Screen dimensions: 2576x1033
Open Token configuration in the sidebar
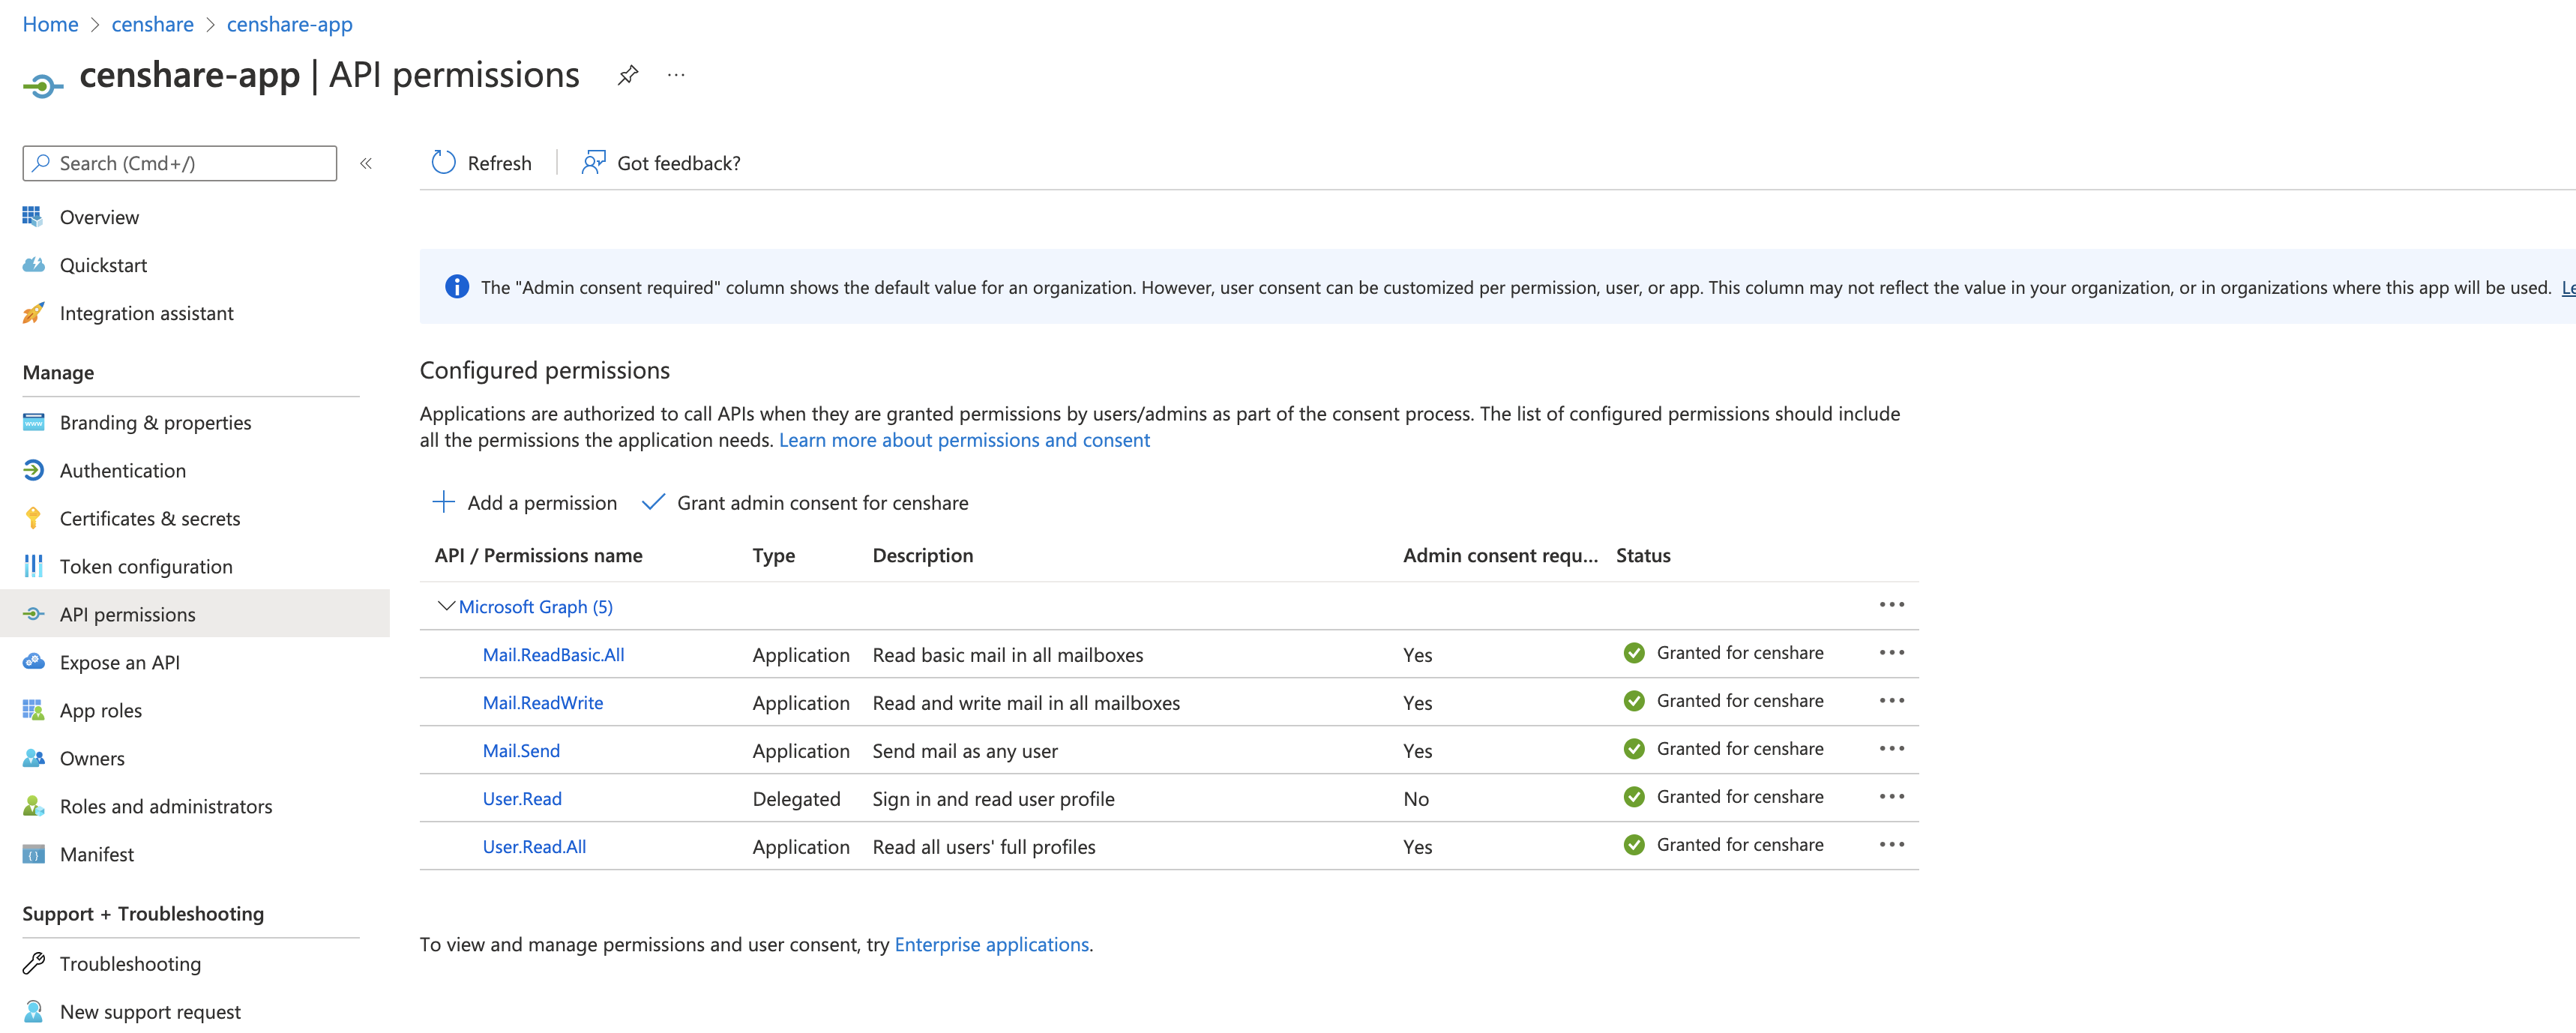pos(146,566)
